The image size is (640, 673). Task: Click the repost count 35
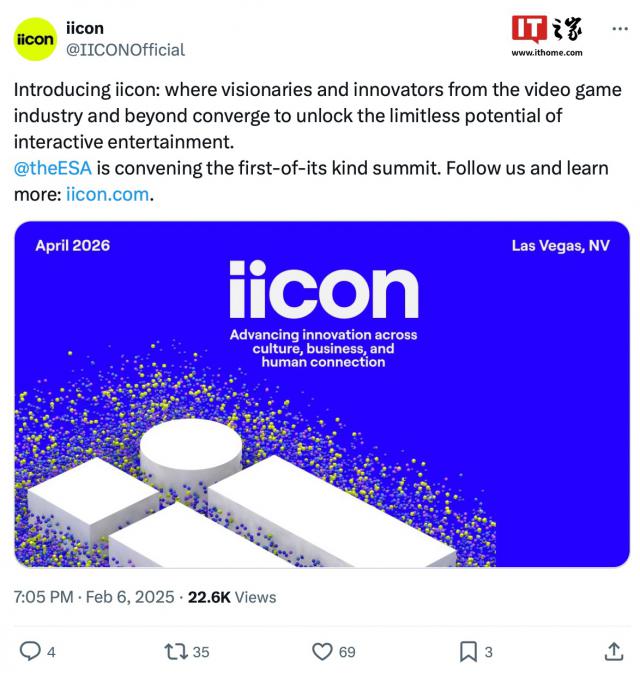[x=201, y=652]
